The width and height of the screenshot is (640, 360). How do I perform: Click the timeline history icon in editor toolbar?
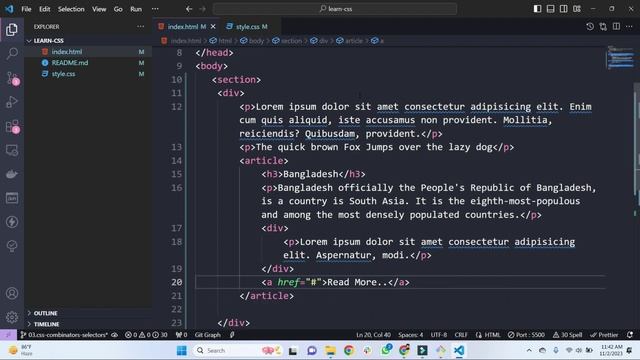(590, 27)
